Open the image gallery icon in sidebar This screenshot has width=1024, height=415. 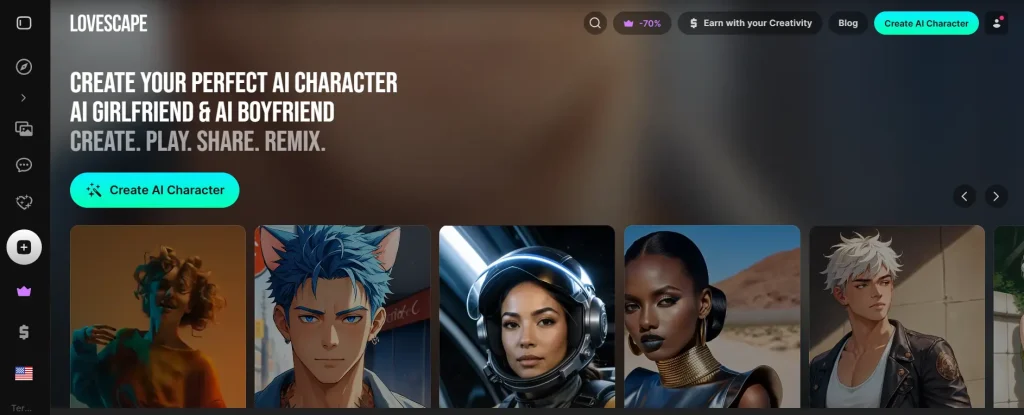(x=24, y=129)
